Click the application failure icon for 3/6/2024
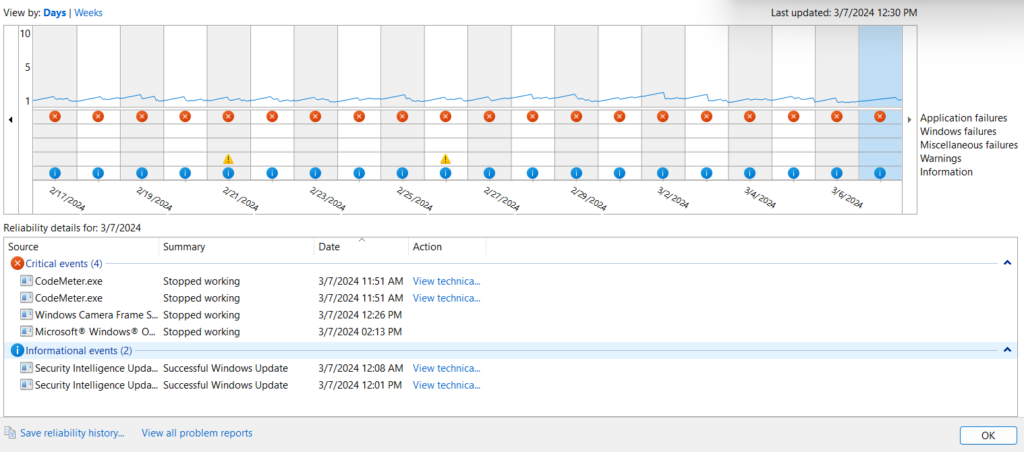This screenshot has height=452, width=1024. click(x=836, y=117)
